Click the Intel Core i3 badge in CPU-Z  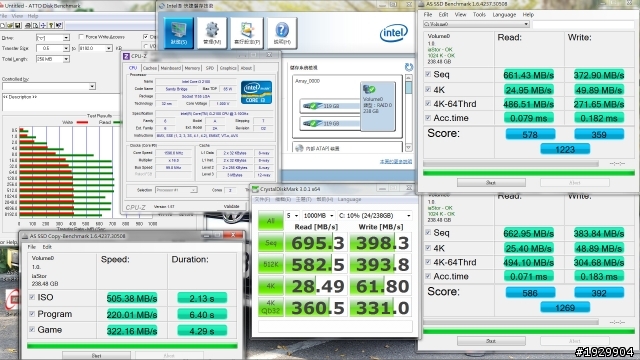(256, 92)
